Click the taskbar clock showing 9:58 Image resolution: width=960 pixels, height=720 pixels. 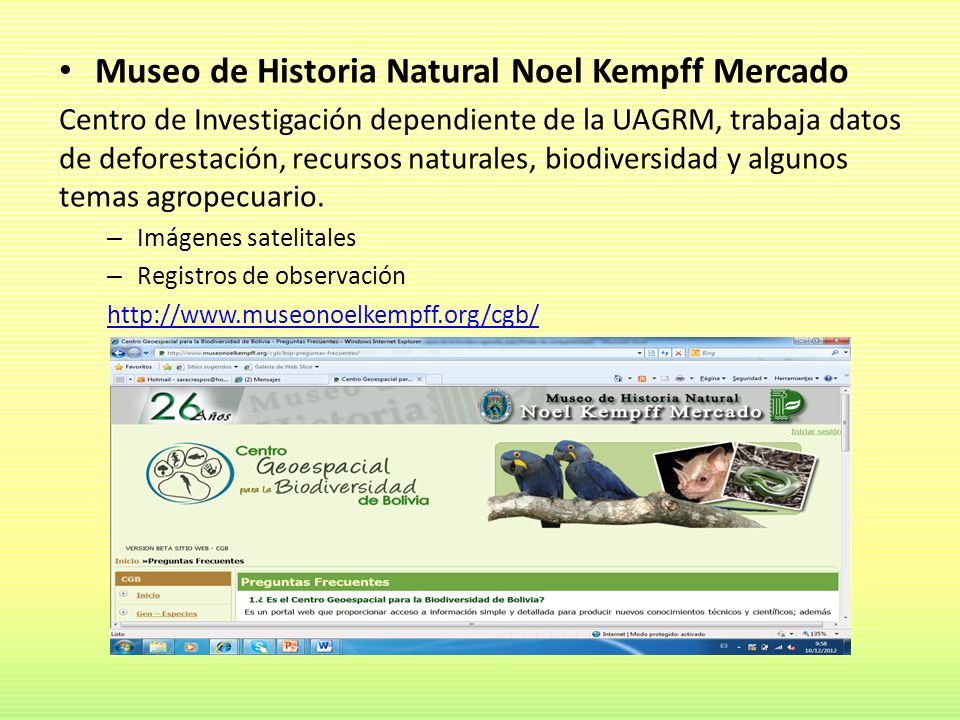[820, 647]
